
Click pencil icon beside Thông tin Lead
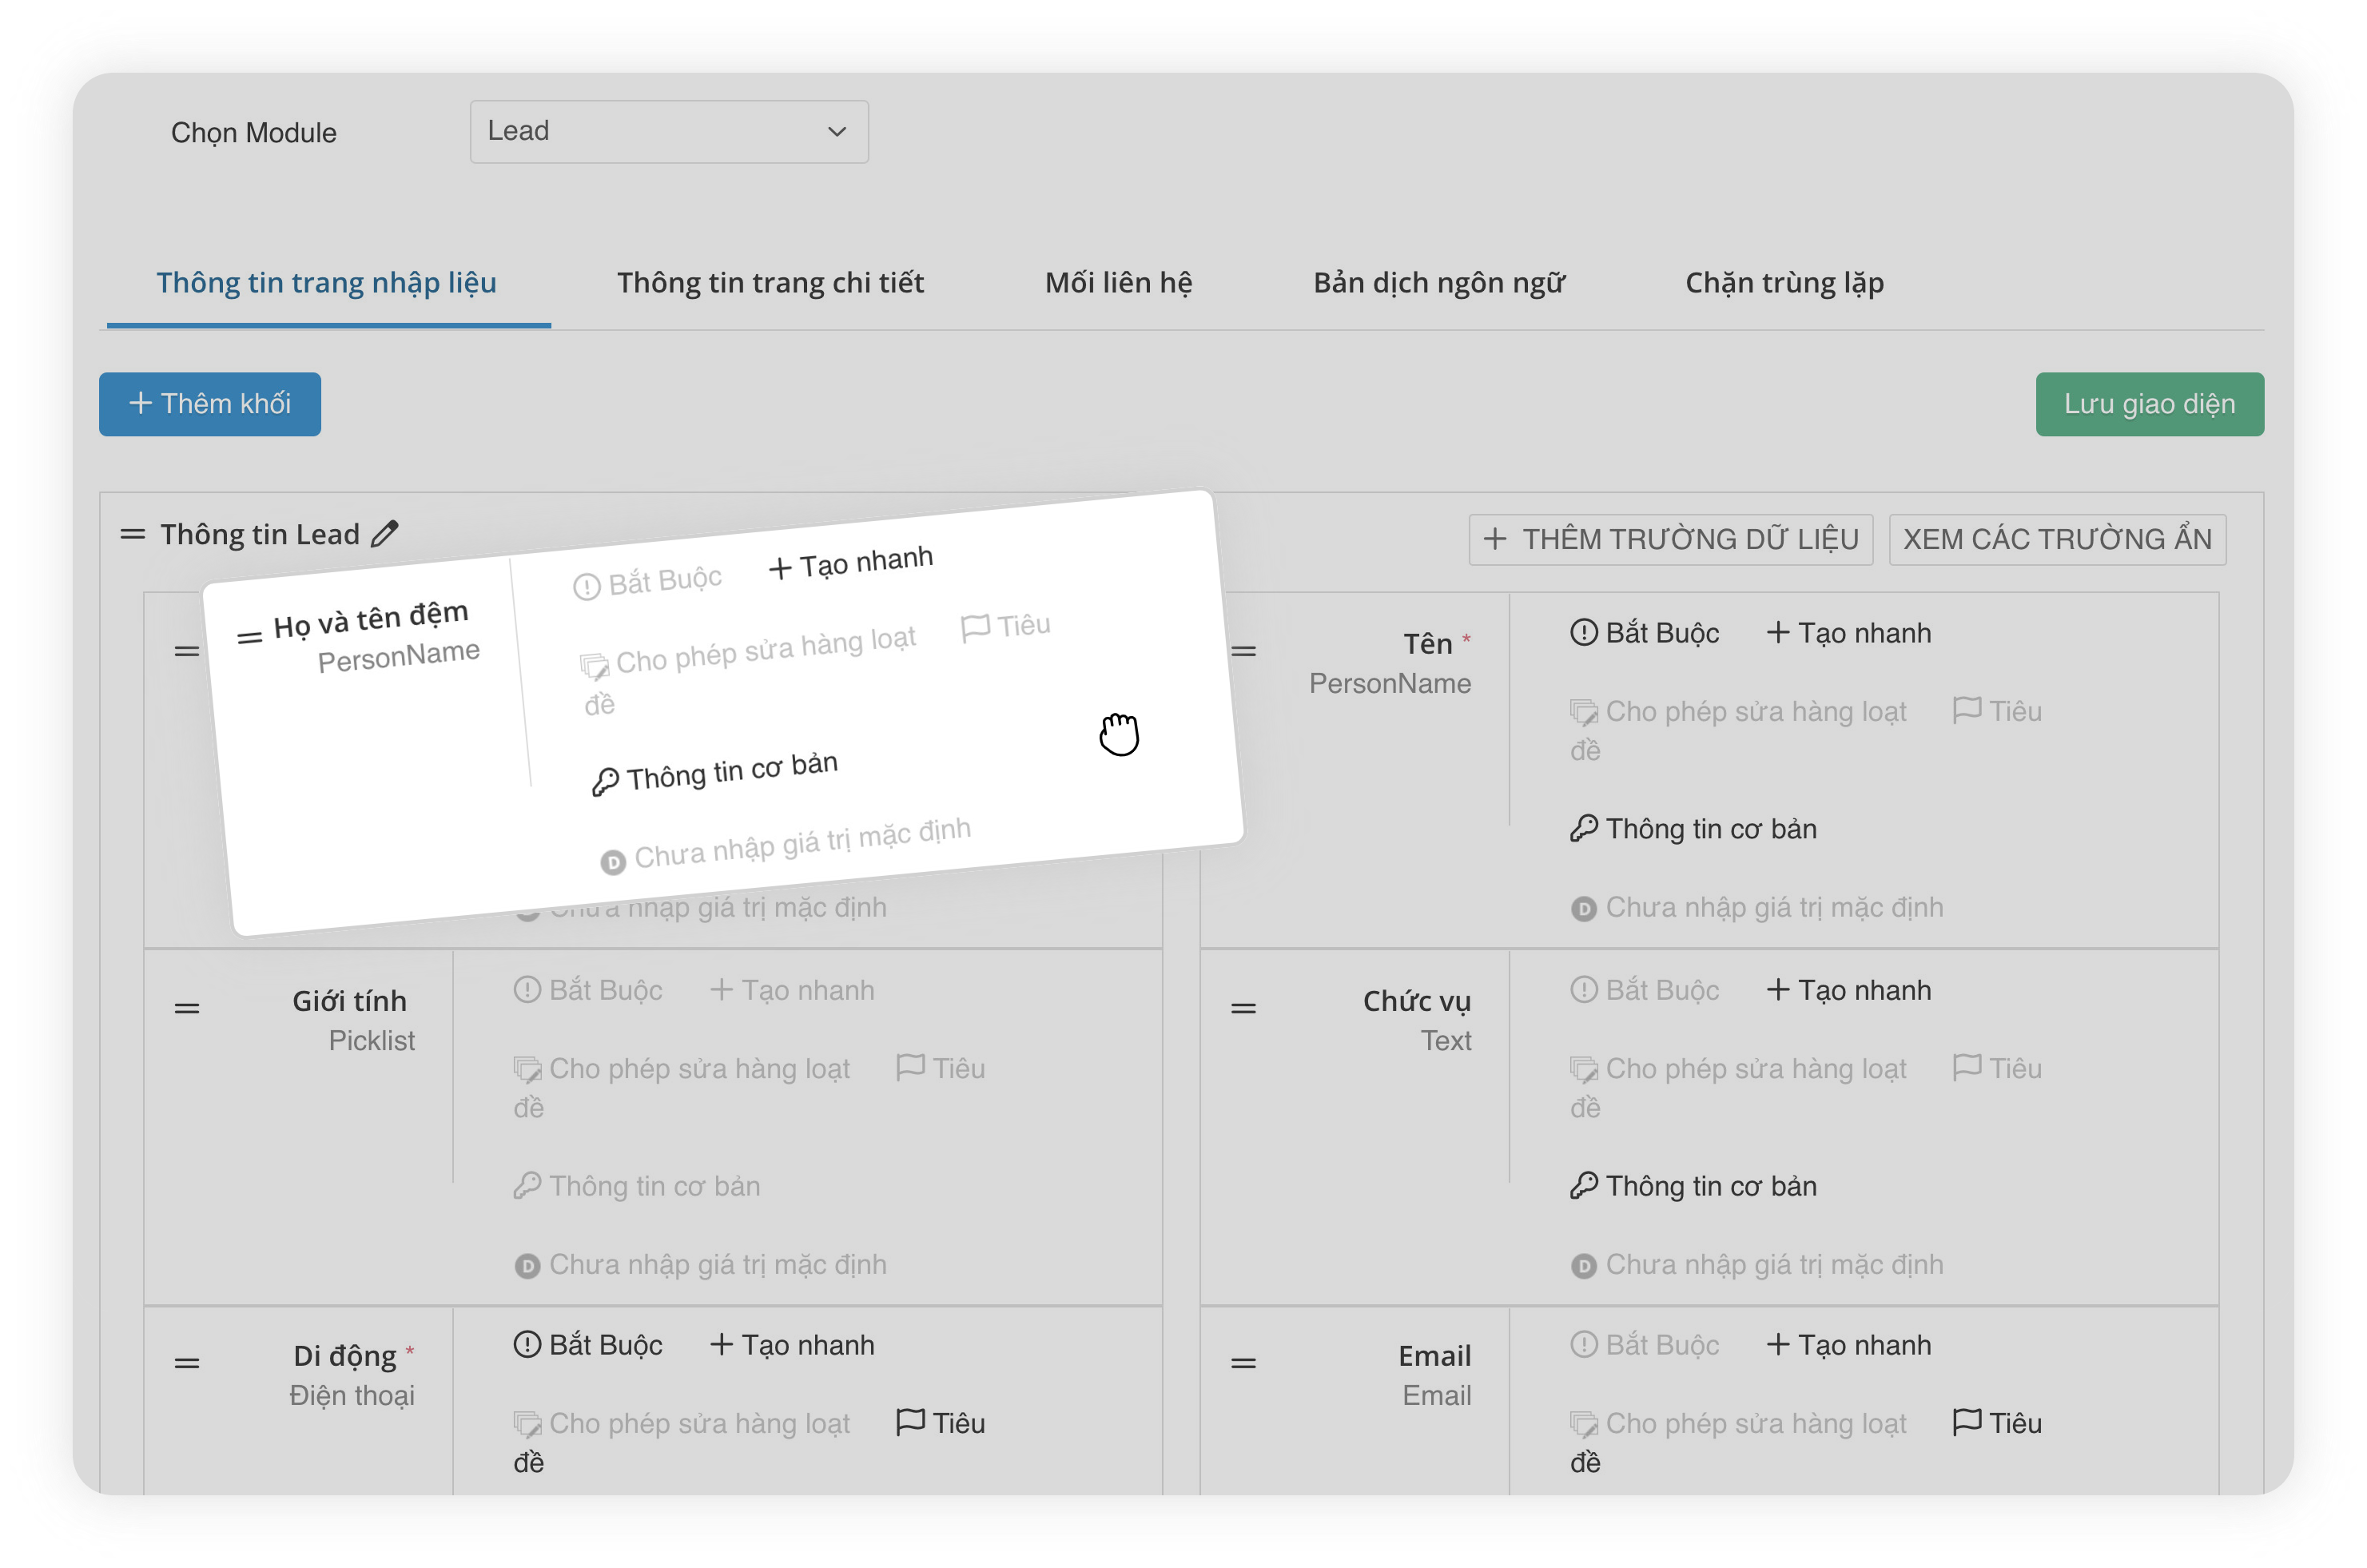[385, 534]
